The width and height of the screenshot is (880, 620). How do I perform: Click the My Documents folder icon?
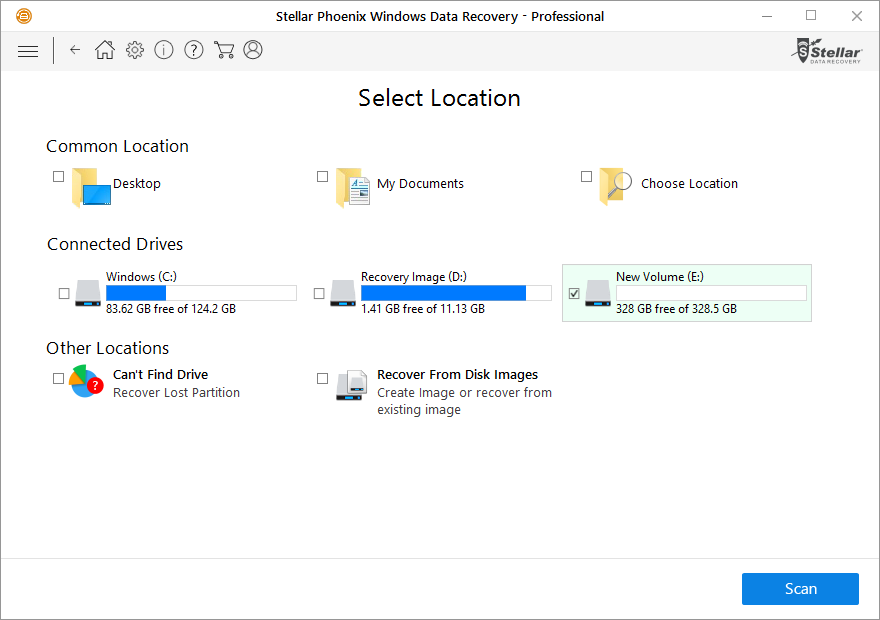click(352, 187)
